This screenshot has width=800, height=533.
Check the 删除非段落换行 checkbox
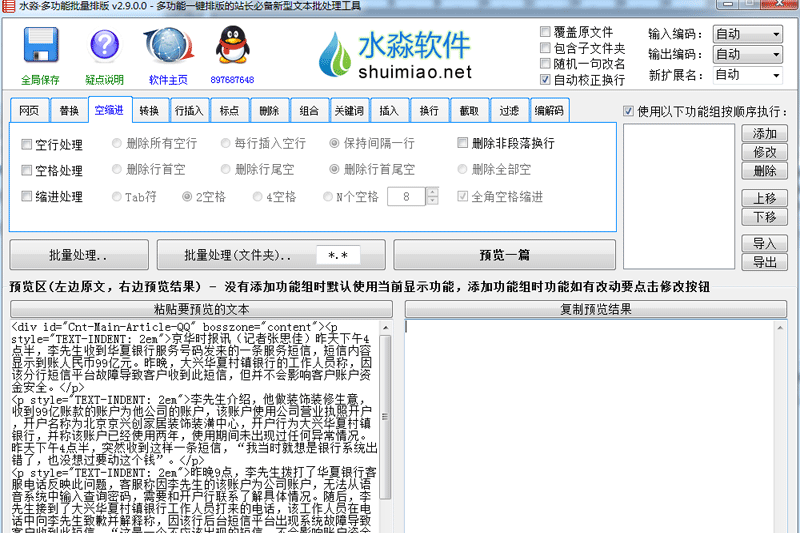[463, 143]
